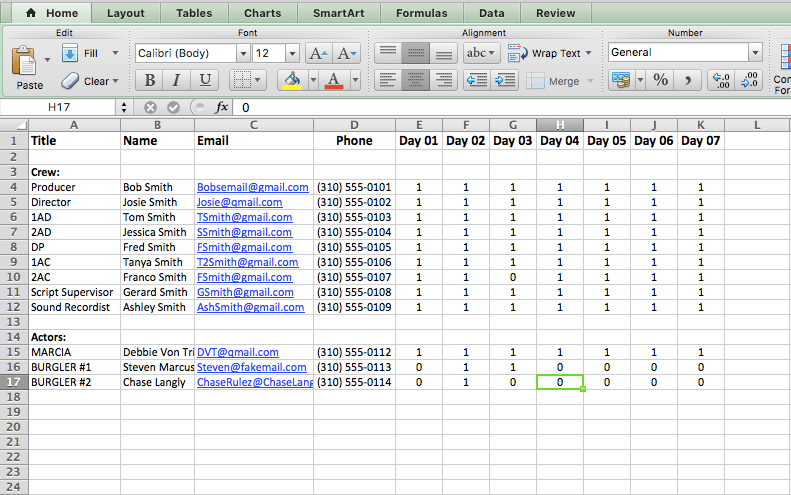Screen dimensions: 791x495
Task: Open the abc orientation dropdown
Action: [x=482, y=52]
